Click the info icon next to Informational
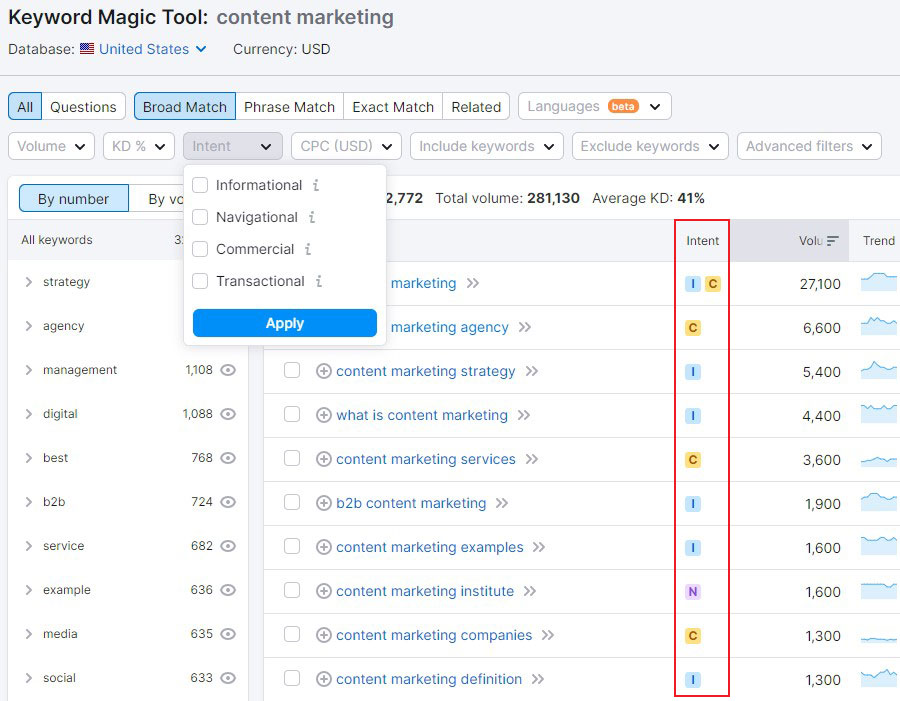The width and height of the screenshot is (900, 701). pos(316,185)
